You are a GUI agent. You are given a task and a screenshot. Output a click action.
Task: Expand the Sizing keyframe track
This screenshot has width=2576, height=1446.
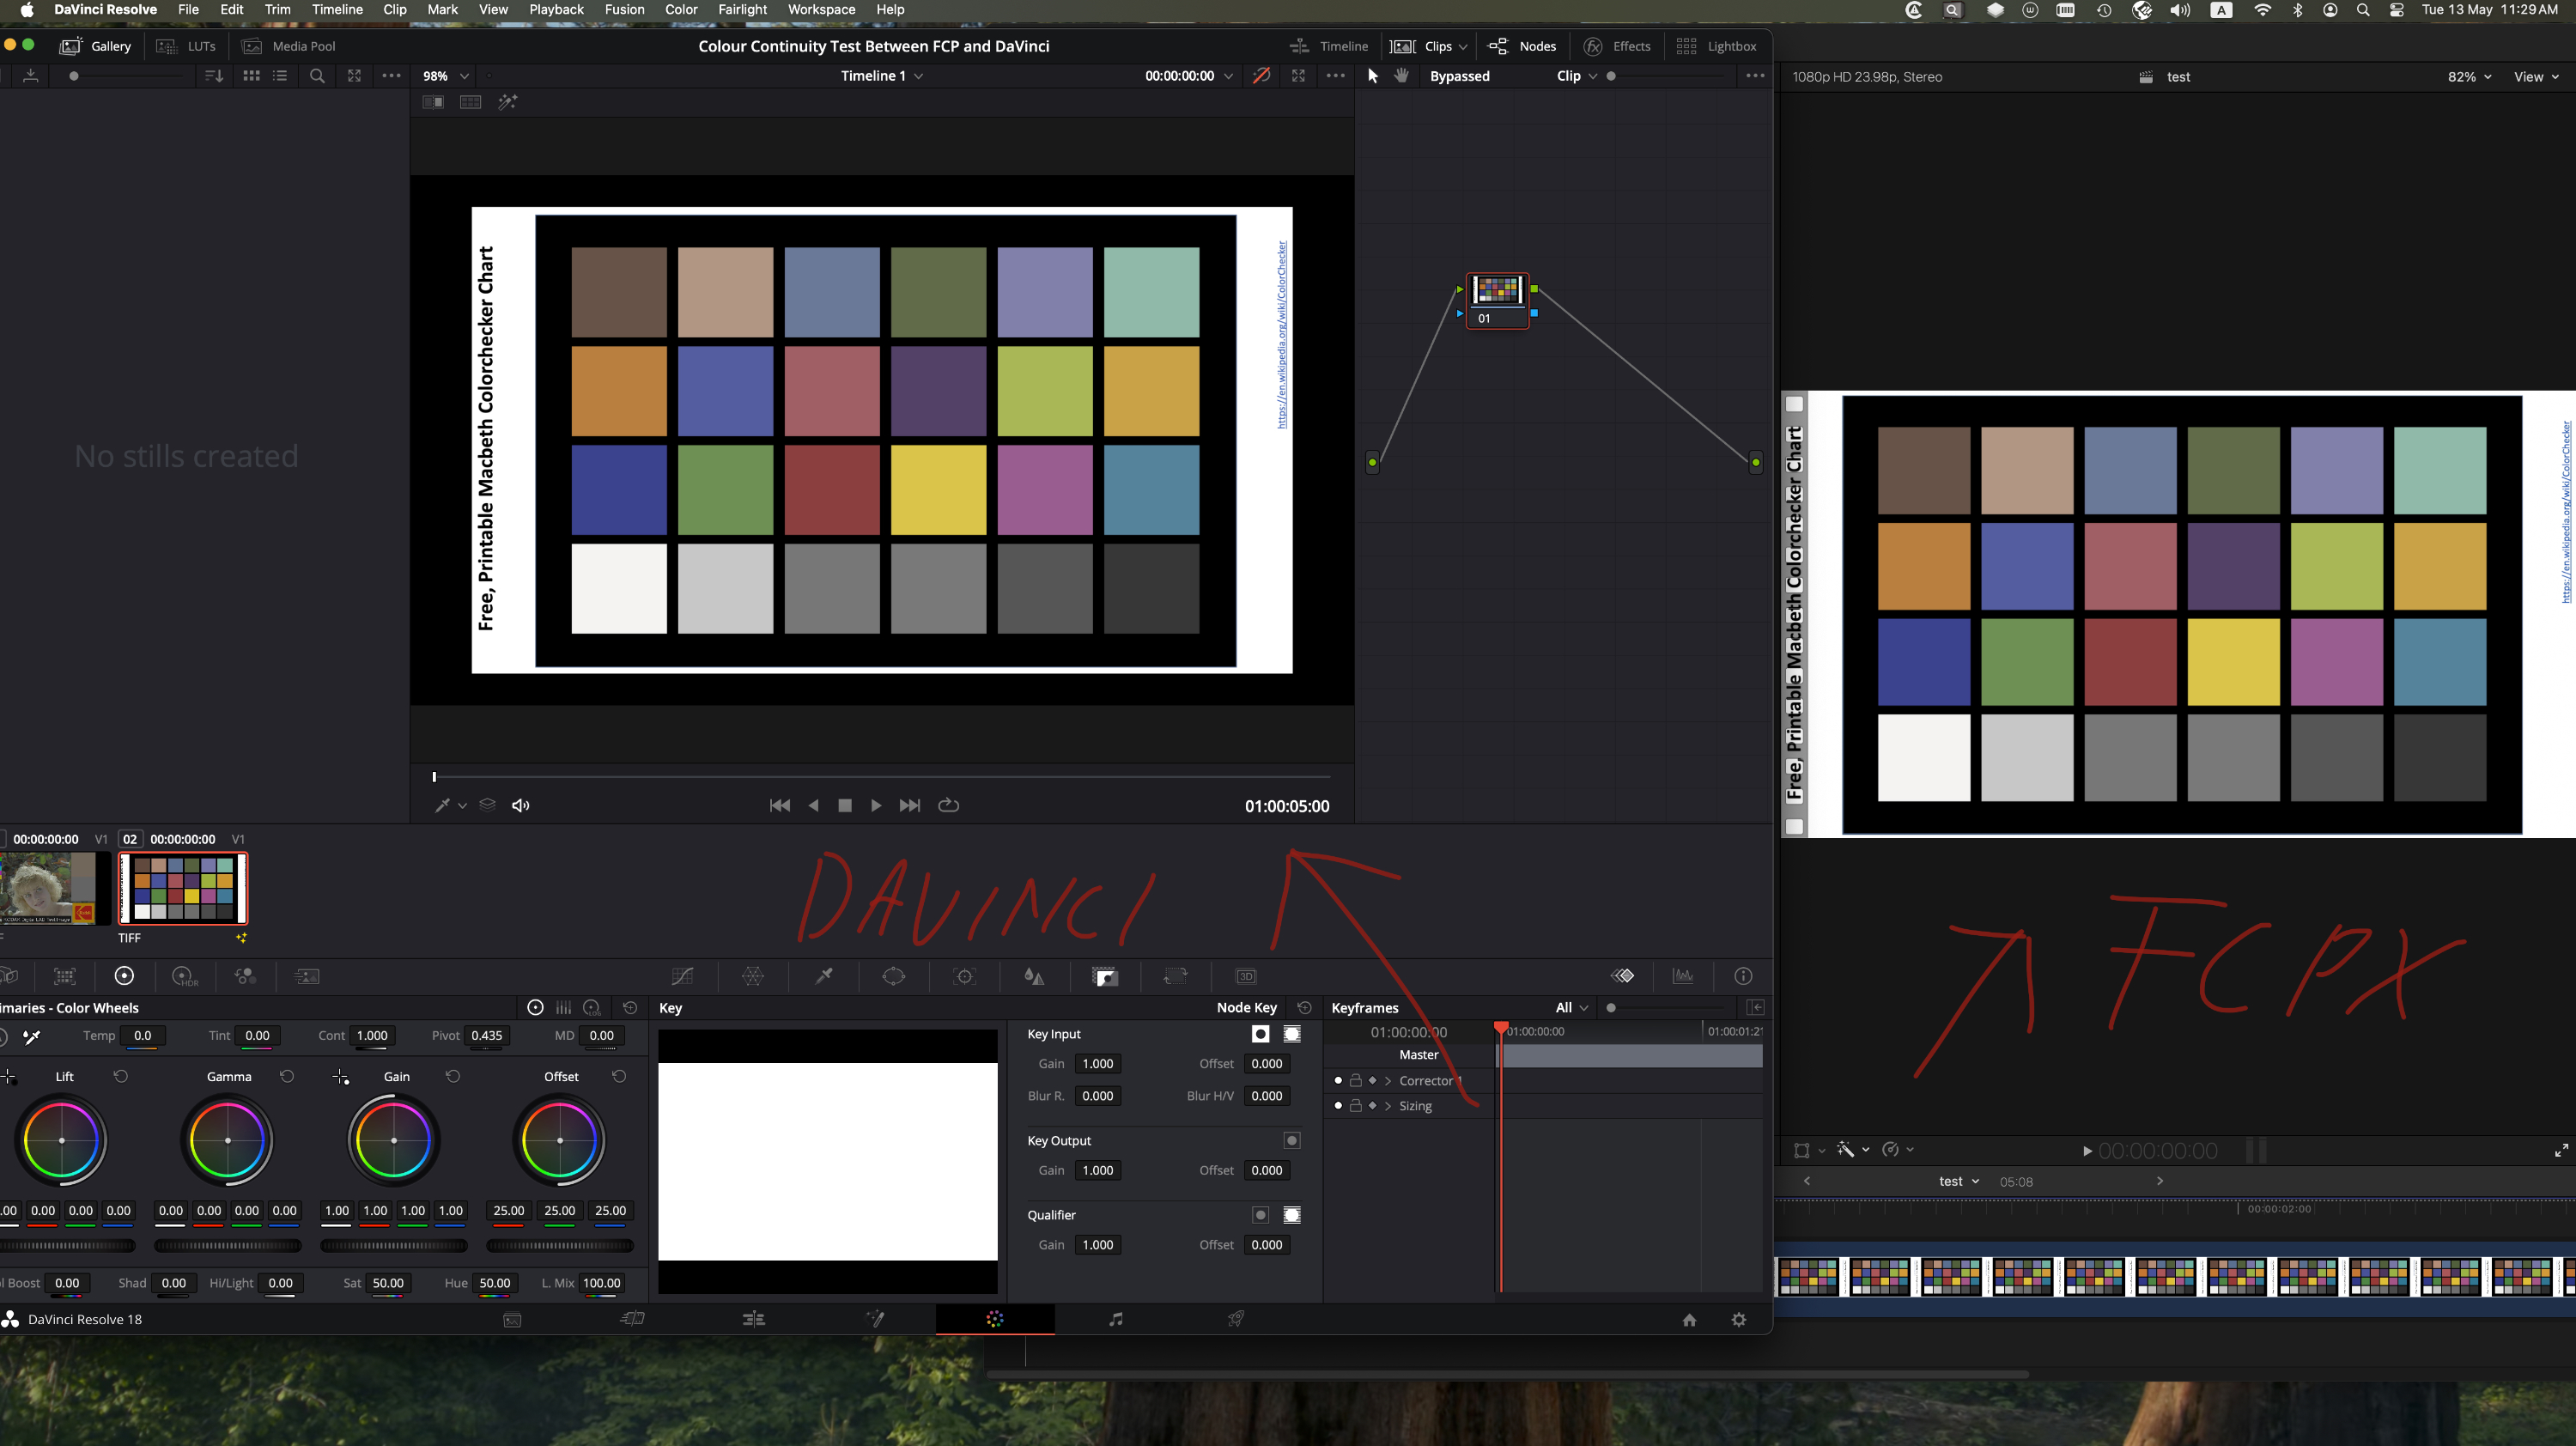coord(1388,1106)
